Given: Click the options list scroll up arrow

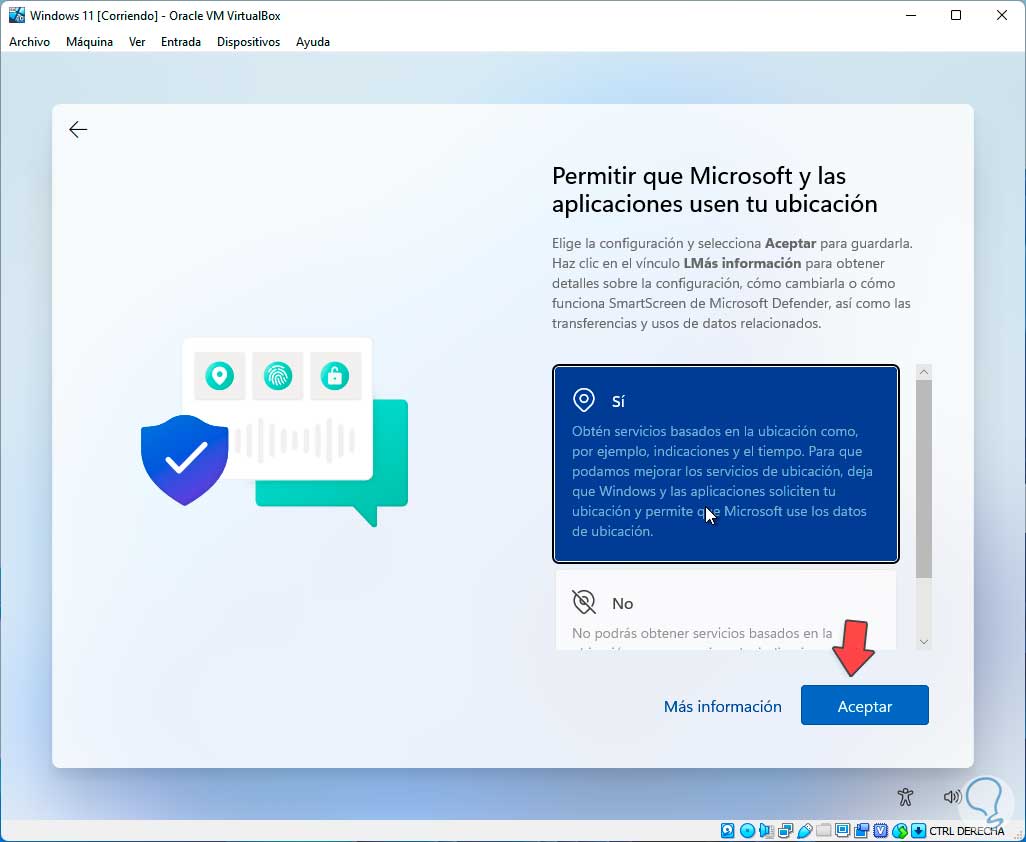Looking at the screenshot, I should click(x=924, y=372).
